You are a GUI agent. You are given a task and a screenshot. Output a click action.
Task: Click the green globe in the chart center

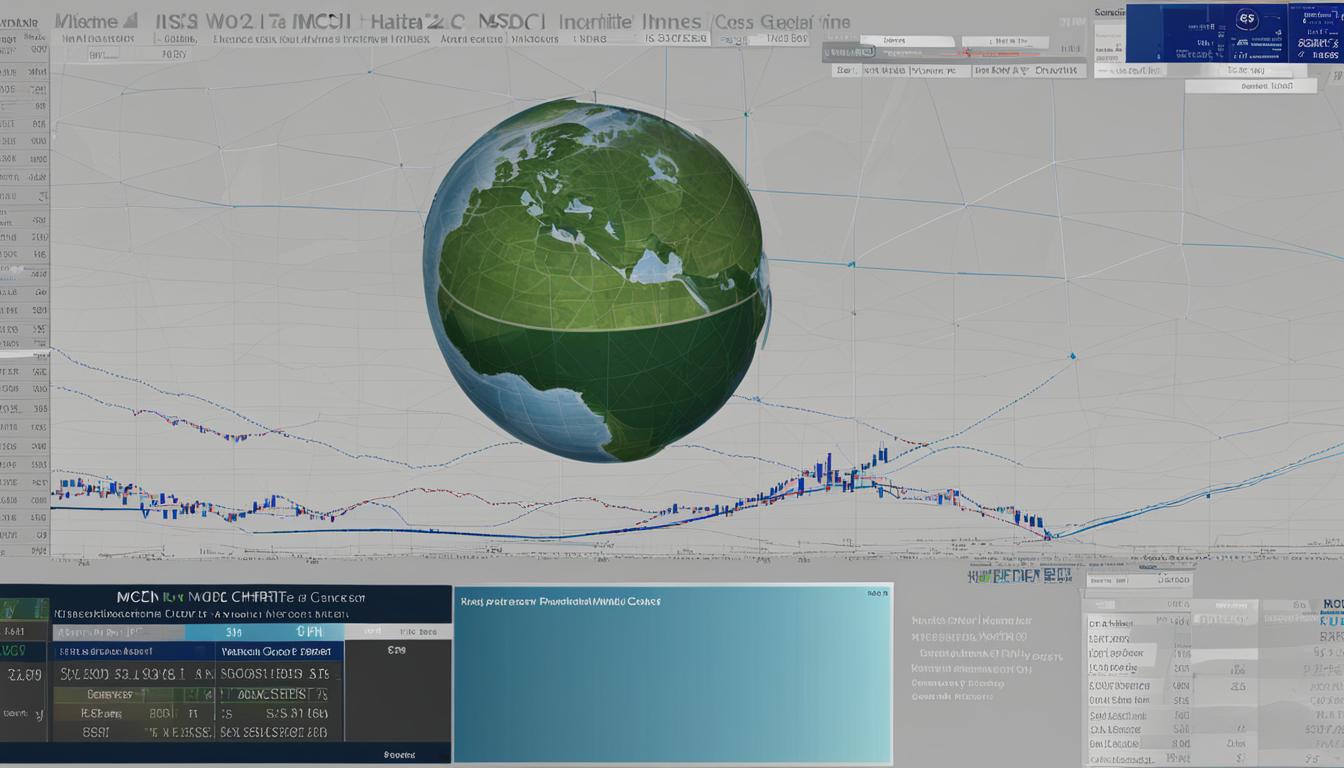coord(596,280)
